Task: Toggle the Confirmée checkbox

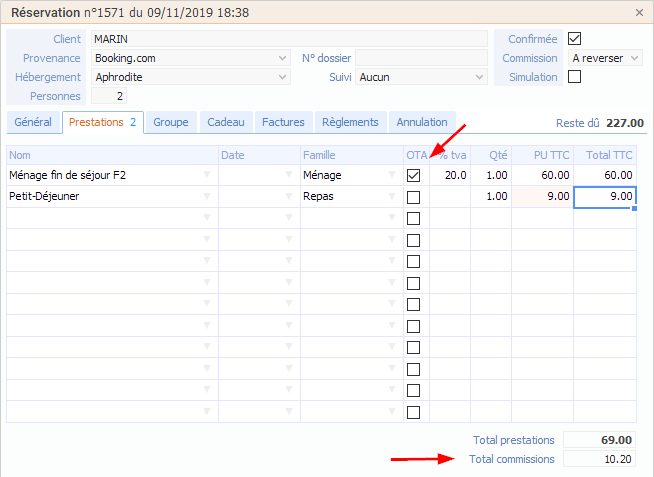Action: (574, 39)
